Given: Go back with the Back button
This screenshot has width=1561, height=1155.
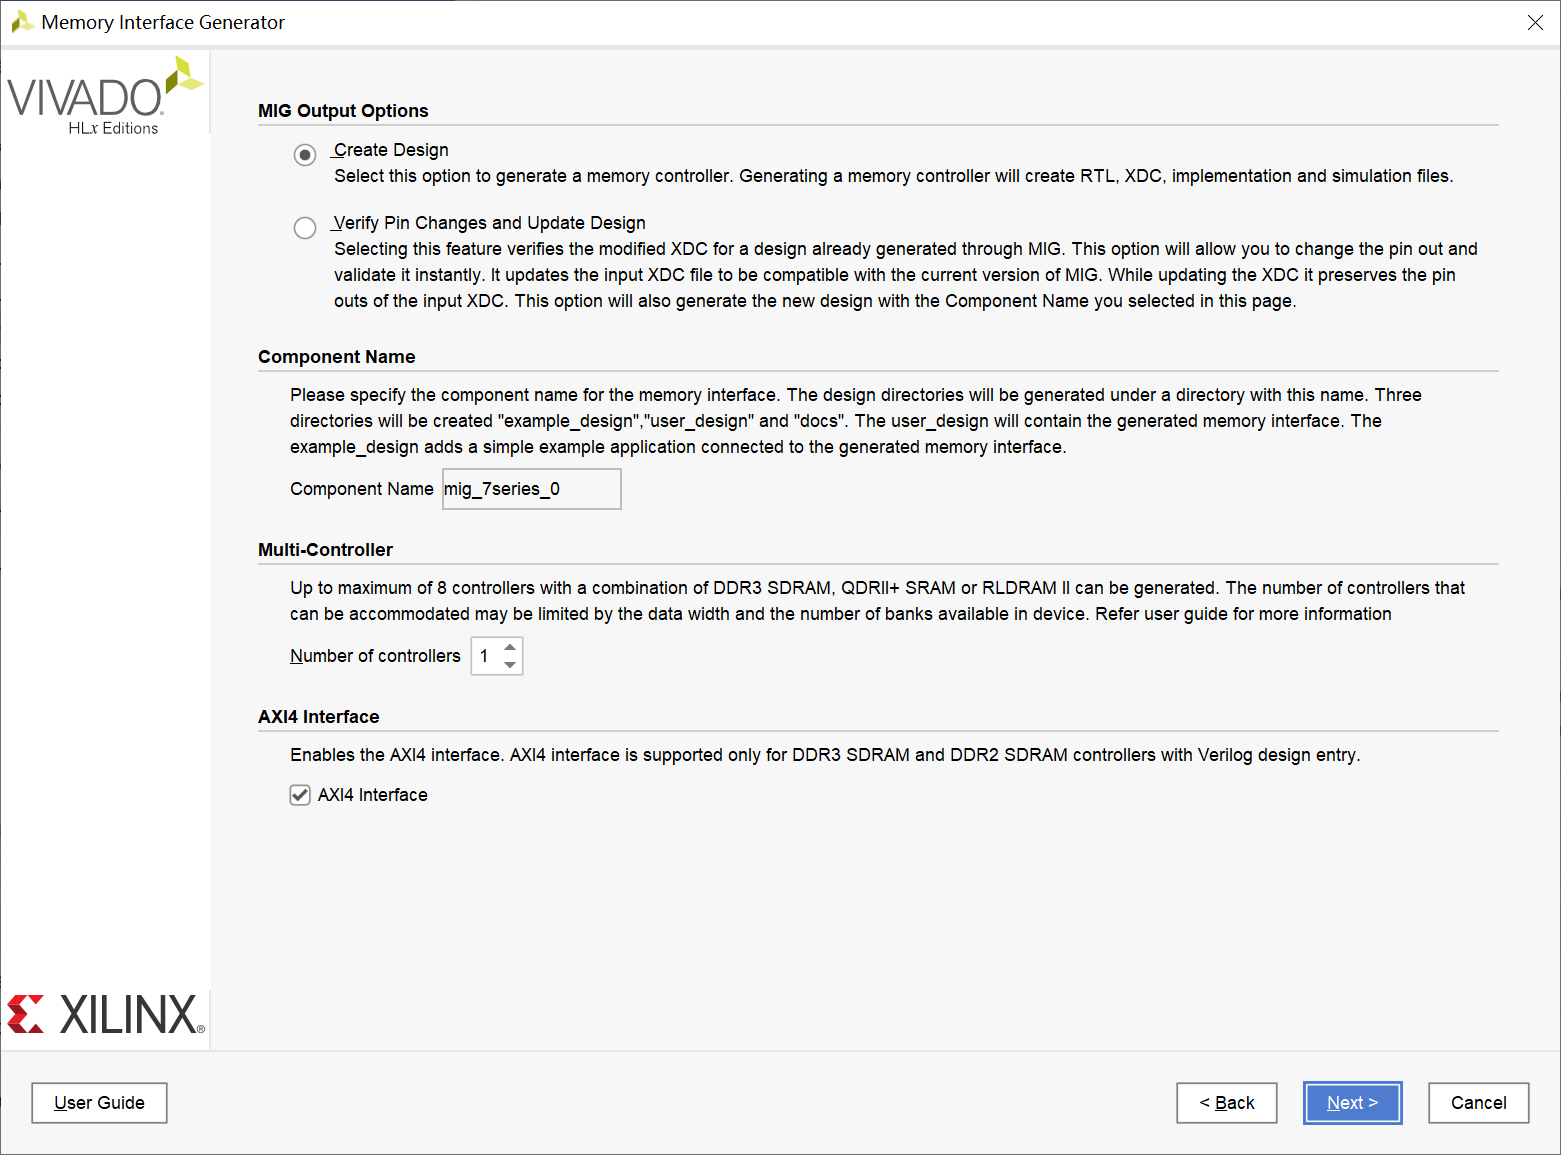Looking at the screenshot, I should coord(1227,1103).
